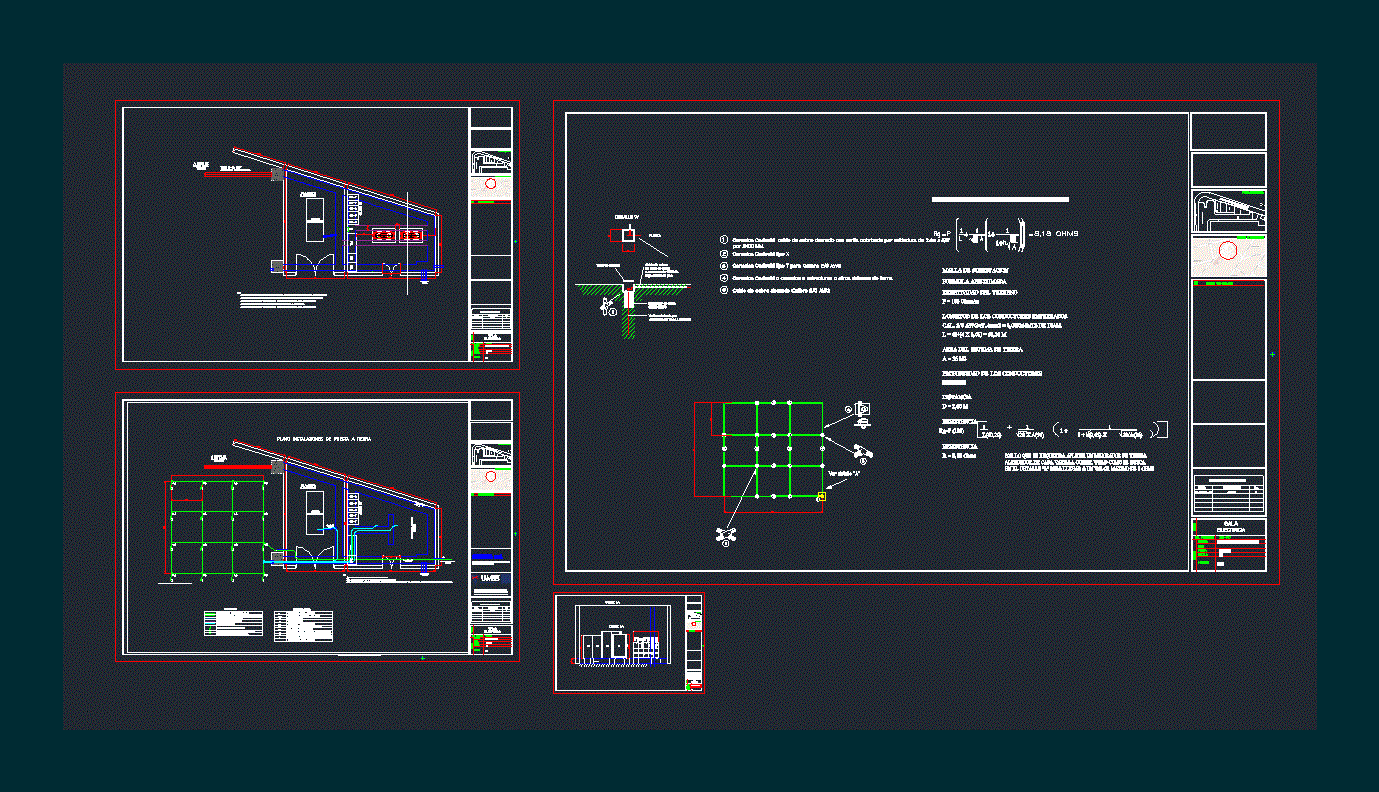The width and height of the screenshot is (1379, 792).
Task: Click the 'ELECTRICA' title block label
Action: [1230, 530]
